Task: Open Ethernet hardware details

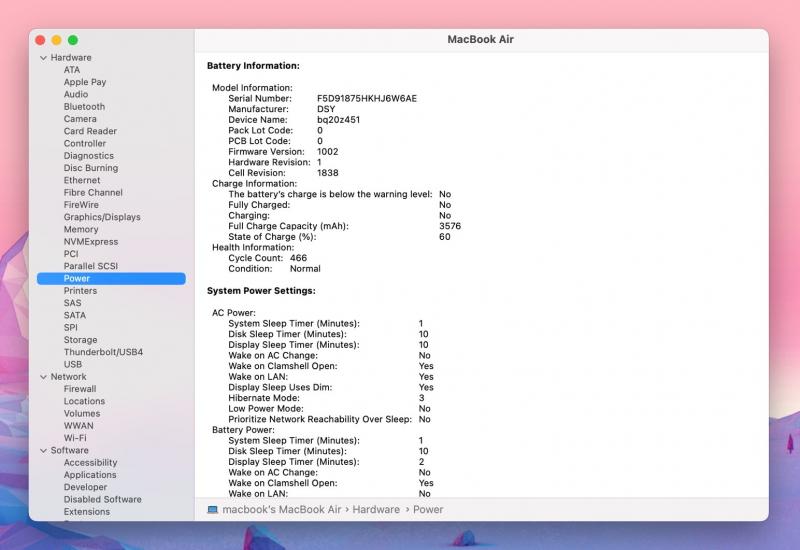Action: click(x=82, y=180)
